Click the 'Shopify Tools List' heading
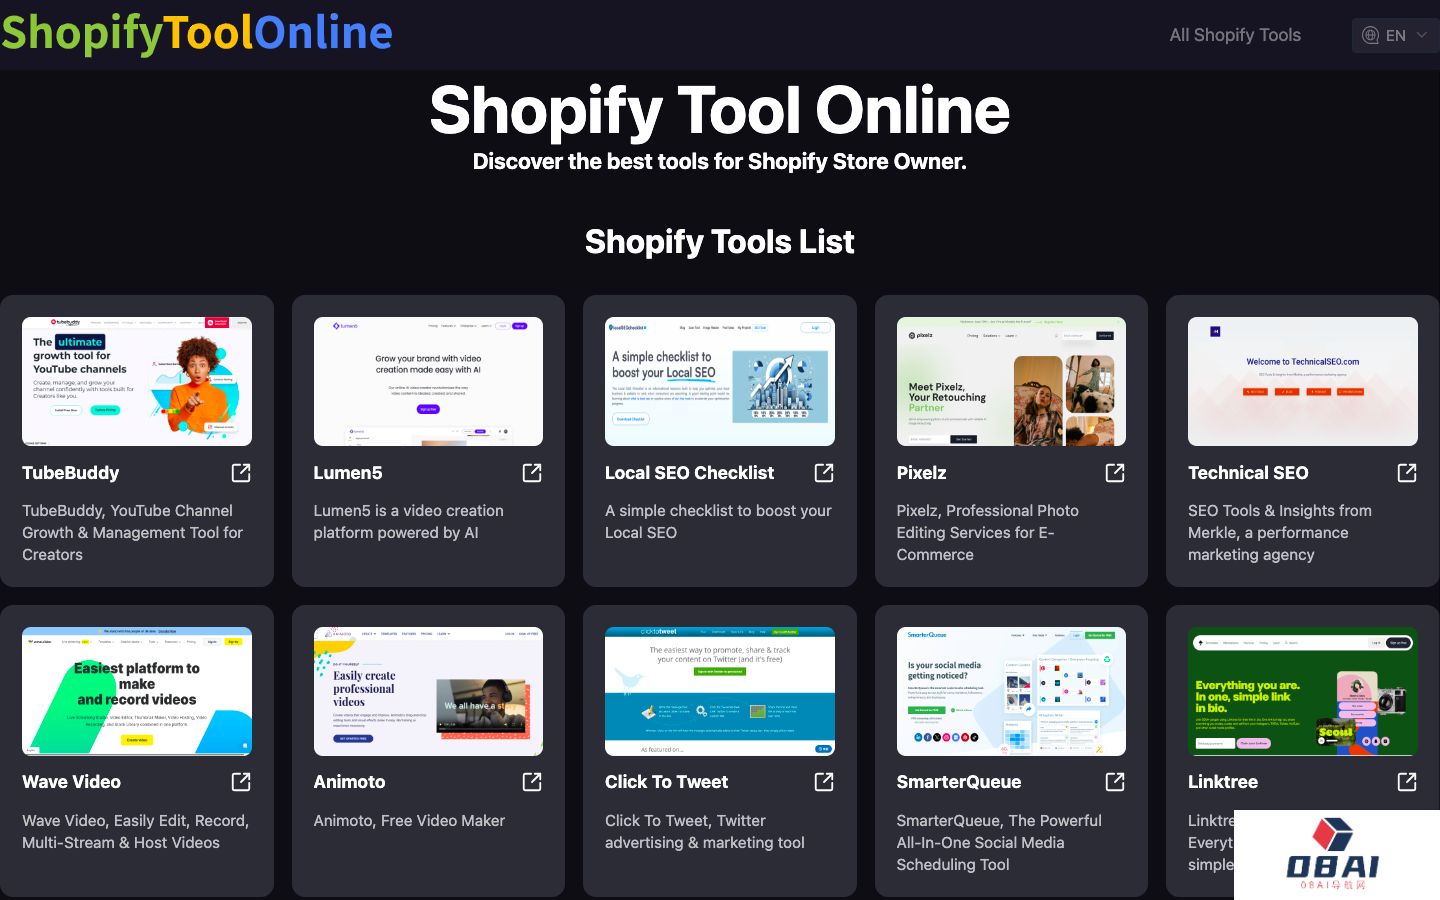Screen dimensions: 1440x900 (720, 241)
